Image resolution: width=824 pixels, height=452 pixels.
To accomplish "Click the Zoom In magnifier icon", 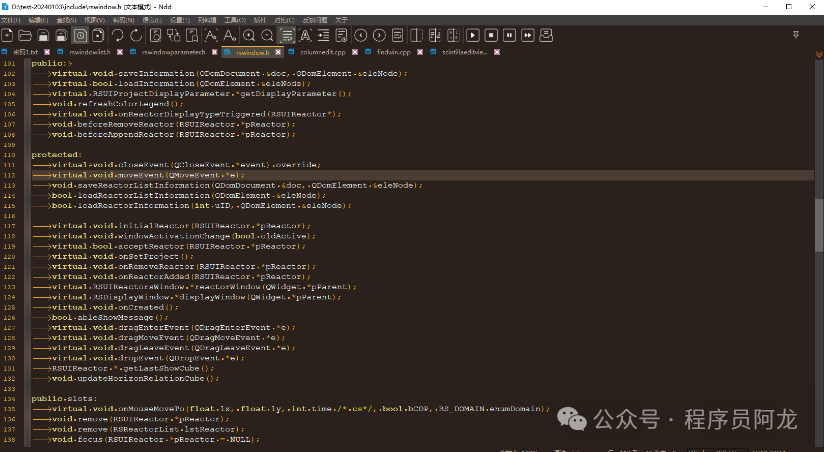I will point(251,35).
